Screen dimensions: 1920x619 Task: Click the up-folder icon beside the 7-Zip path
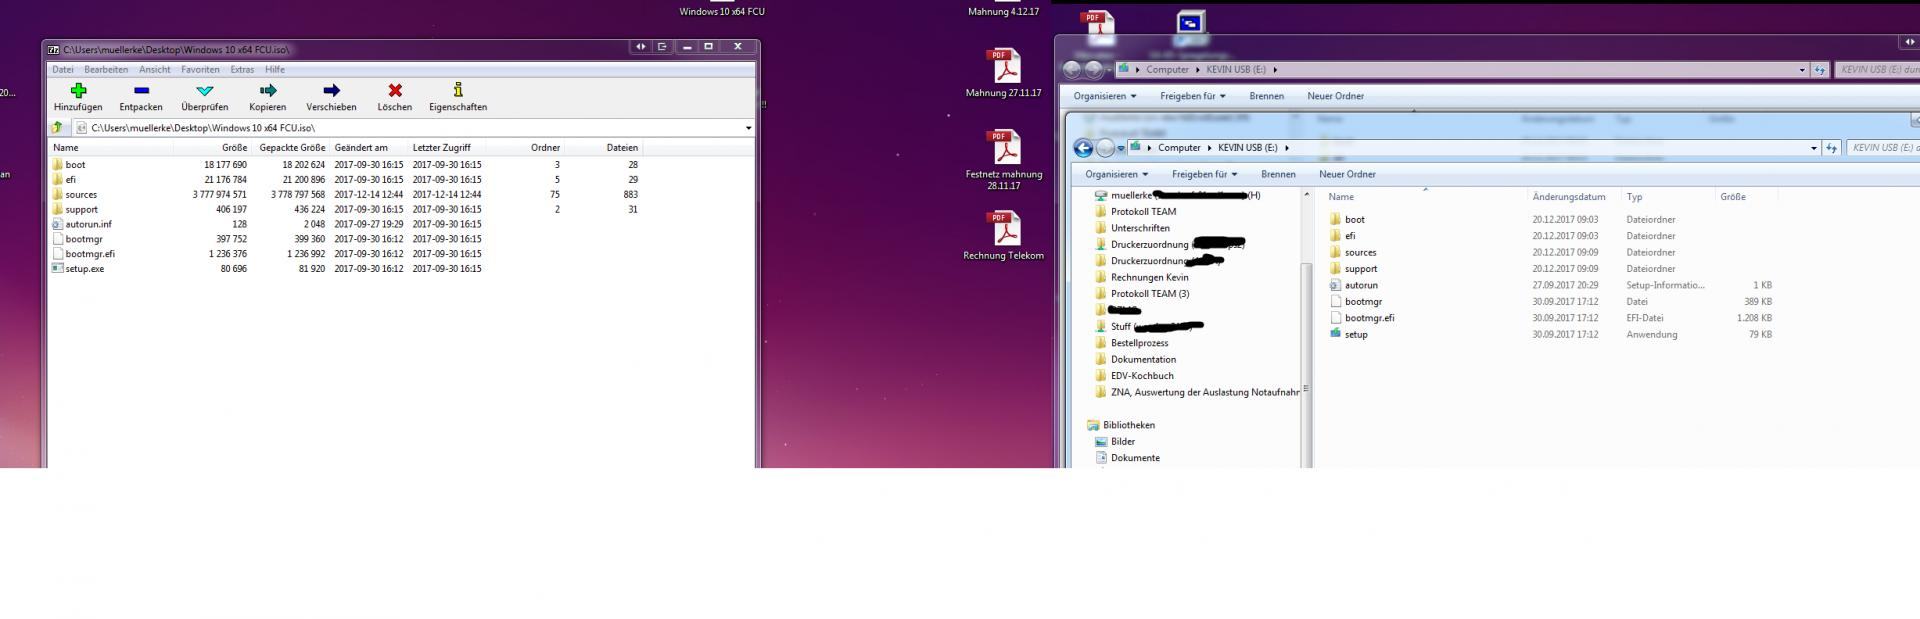pyautogui.click(x=57, y=127)
